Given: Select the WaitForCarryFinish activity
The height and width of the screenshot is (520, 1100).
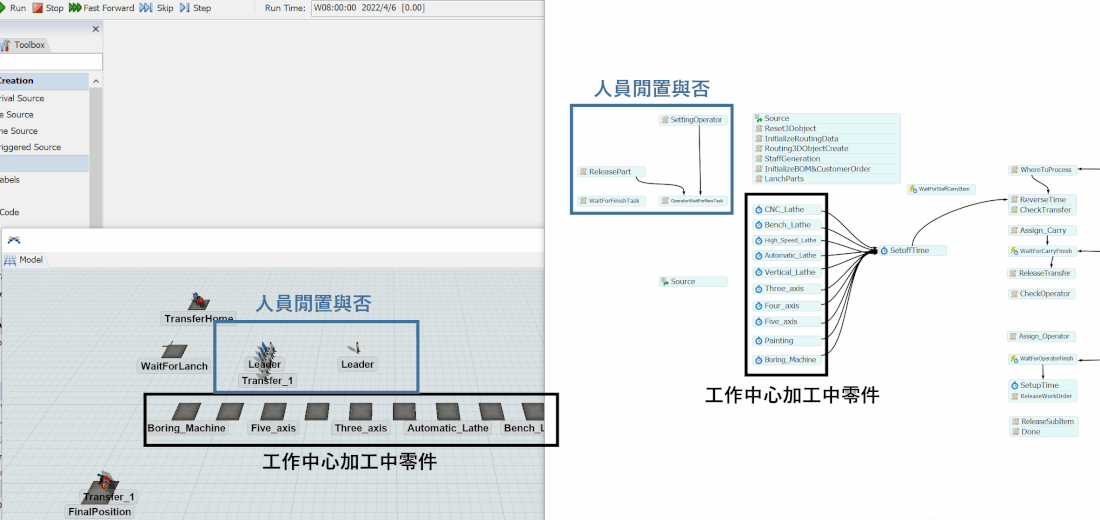Looking at the screenshot, I should point(1044,251).
